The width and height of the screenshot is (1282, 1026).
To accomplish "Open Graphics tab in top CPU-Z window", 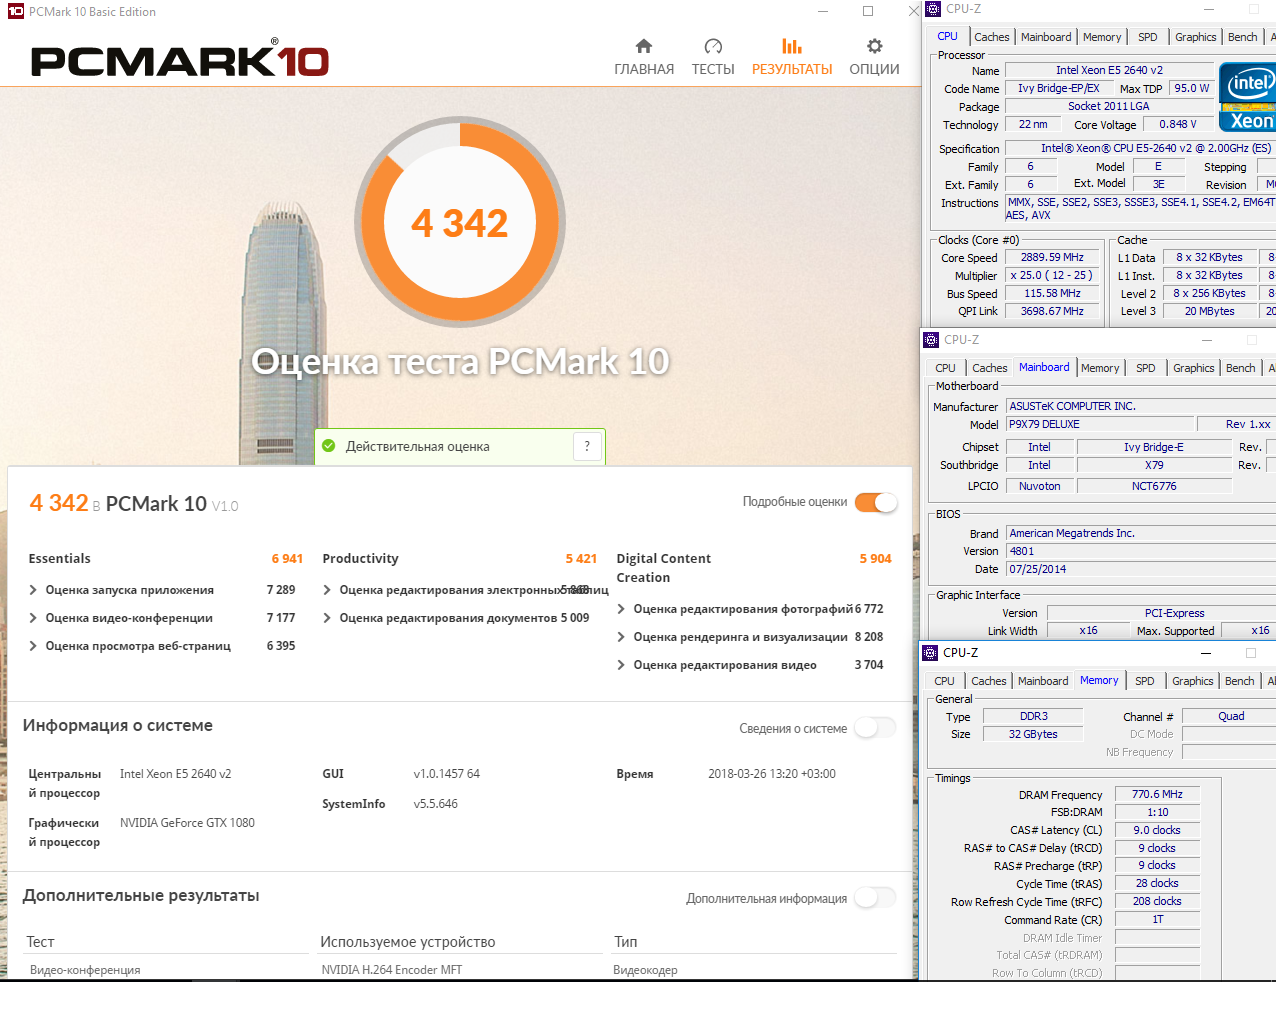I will point(1196,37).
